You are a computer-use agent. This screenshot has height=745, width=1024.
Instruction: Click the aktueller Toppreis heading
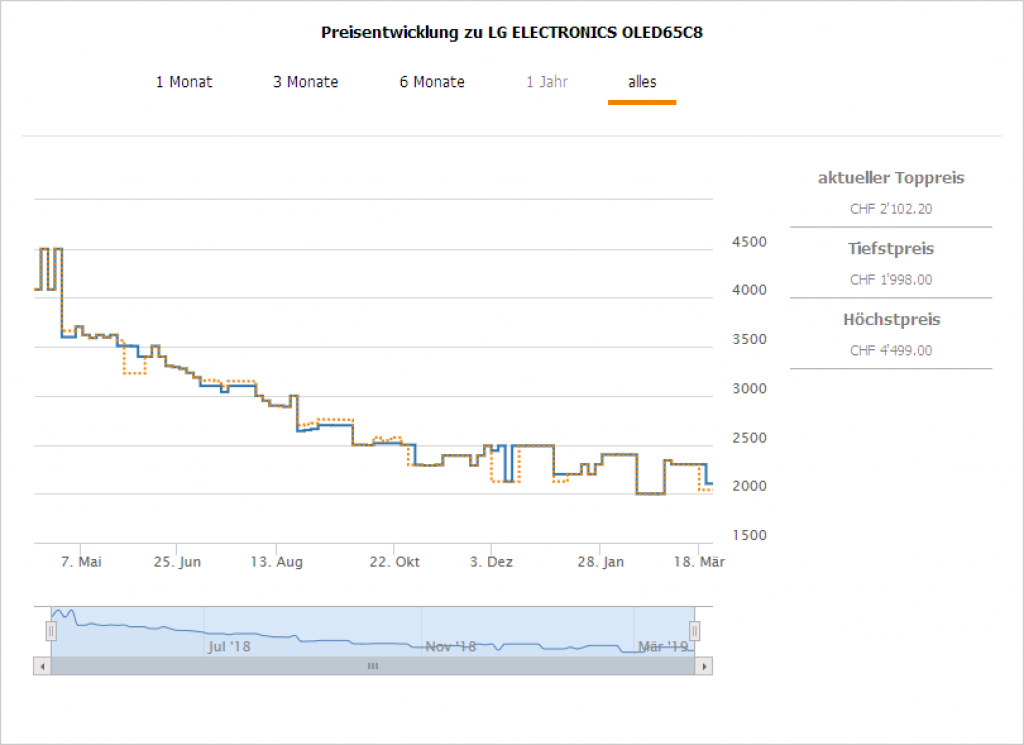[x=891, y=178]
